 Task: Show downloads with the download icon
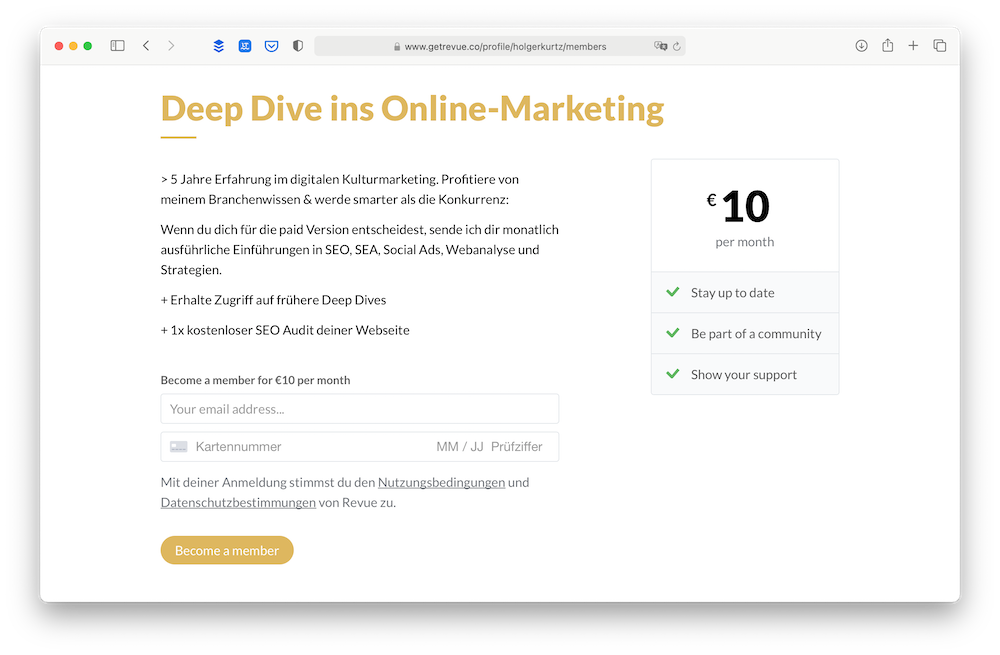click(862, 46)
